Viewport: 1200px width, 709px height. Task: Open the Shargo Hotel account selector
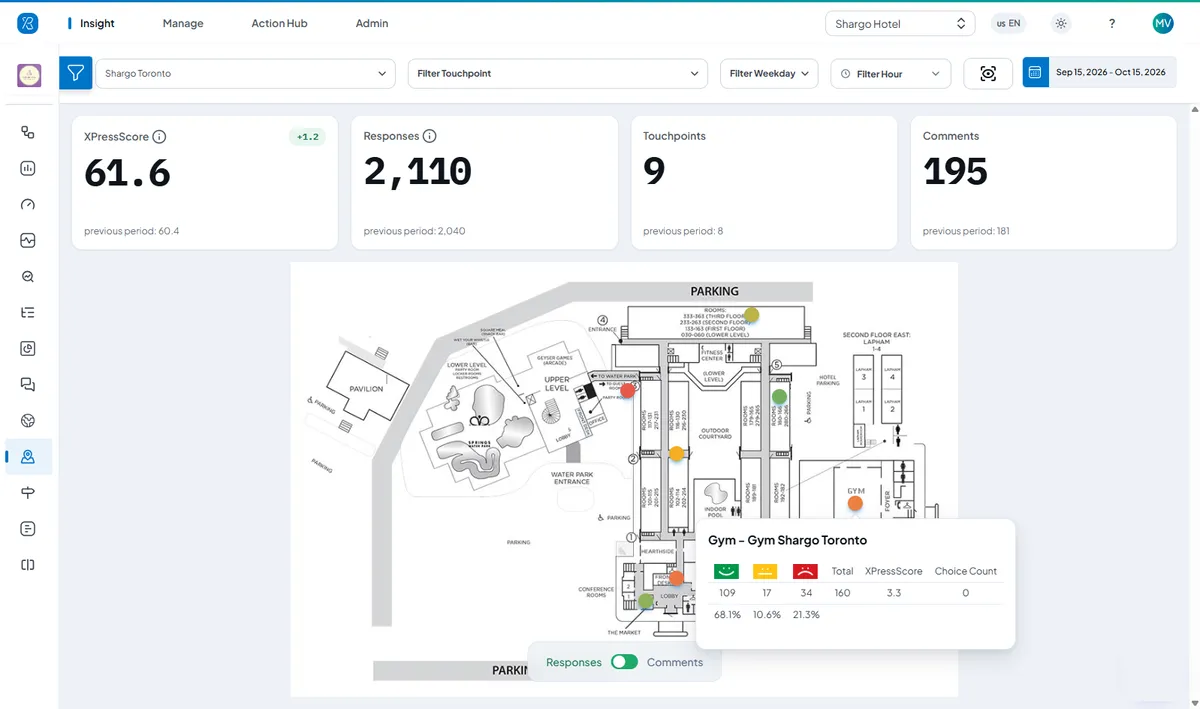(x=900, y=24)
